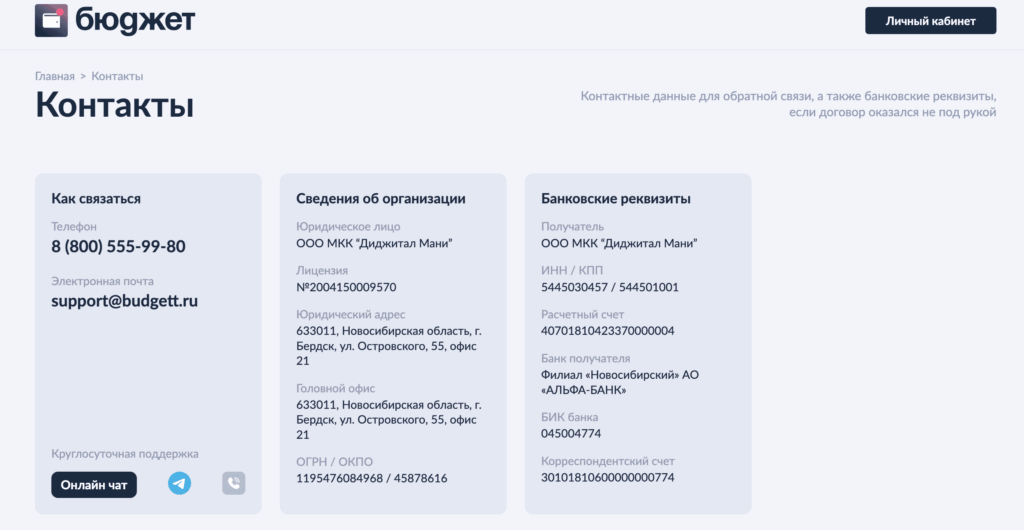Call the phone number 8 (800) 555-99-80
The image size is (1024, 530).
point(118,247)
